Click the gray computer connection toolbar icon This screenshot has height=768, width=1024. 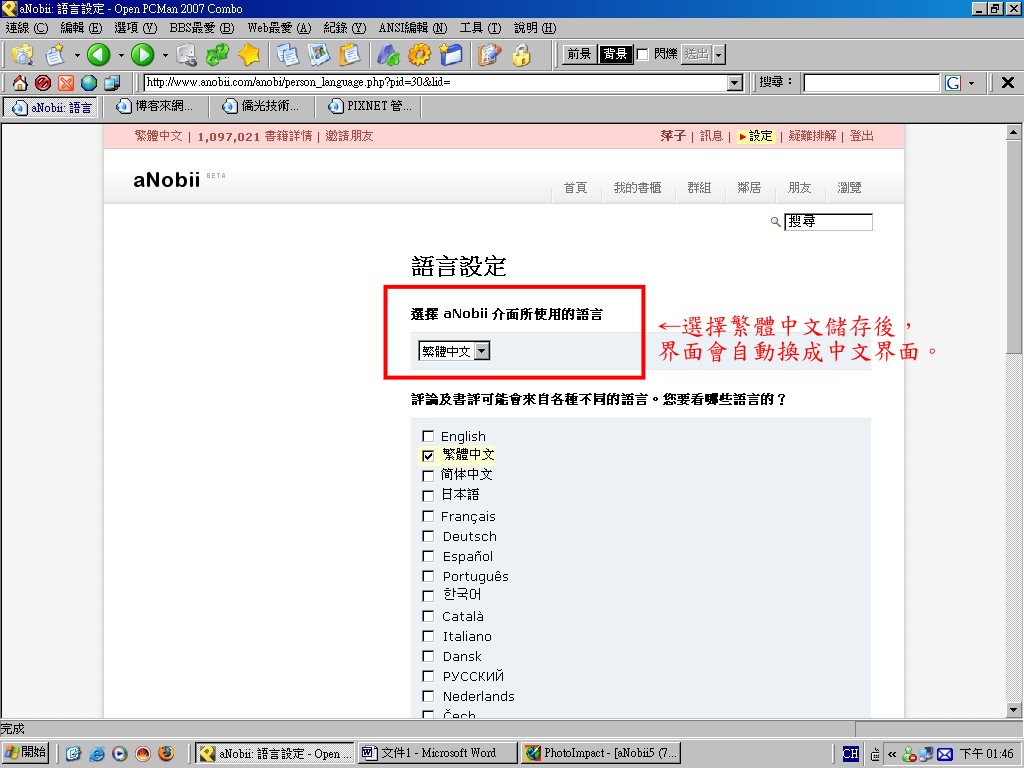pos(186,55)
